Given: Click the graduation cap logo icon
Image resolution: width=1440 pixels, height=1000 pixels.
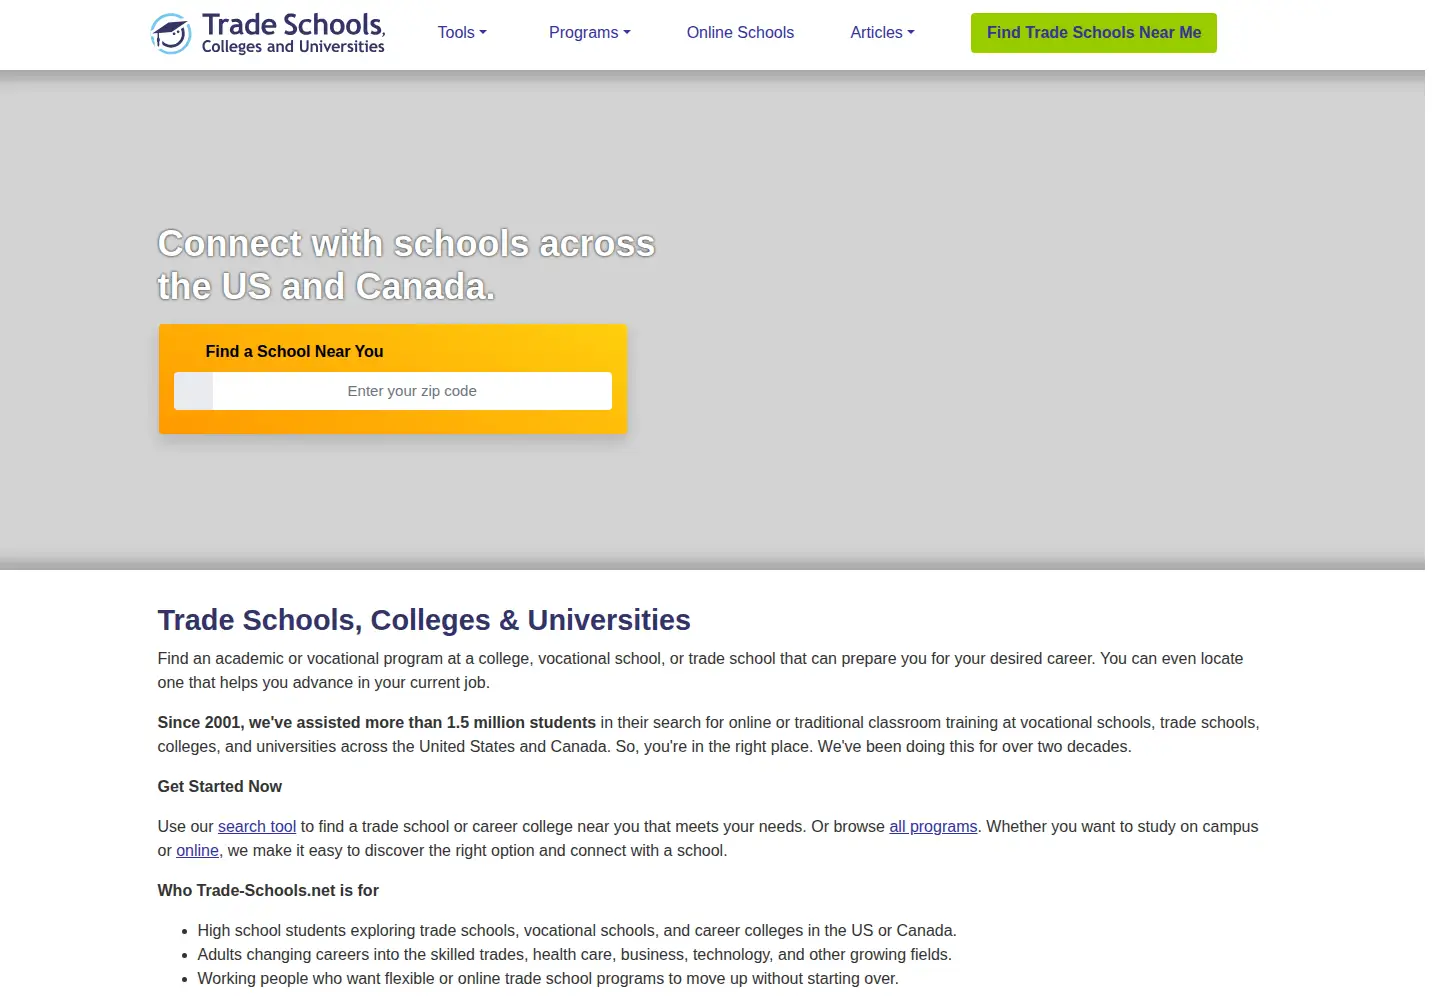Looking at the screenshot, I should click(171, 33).
